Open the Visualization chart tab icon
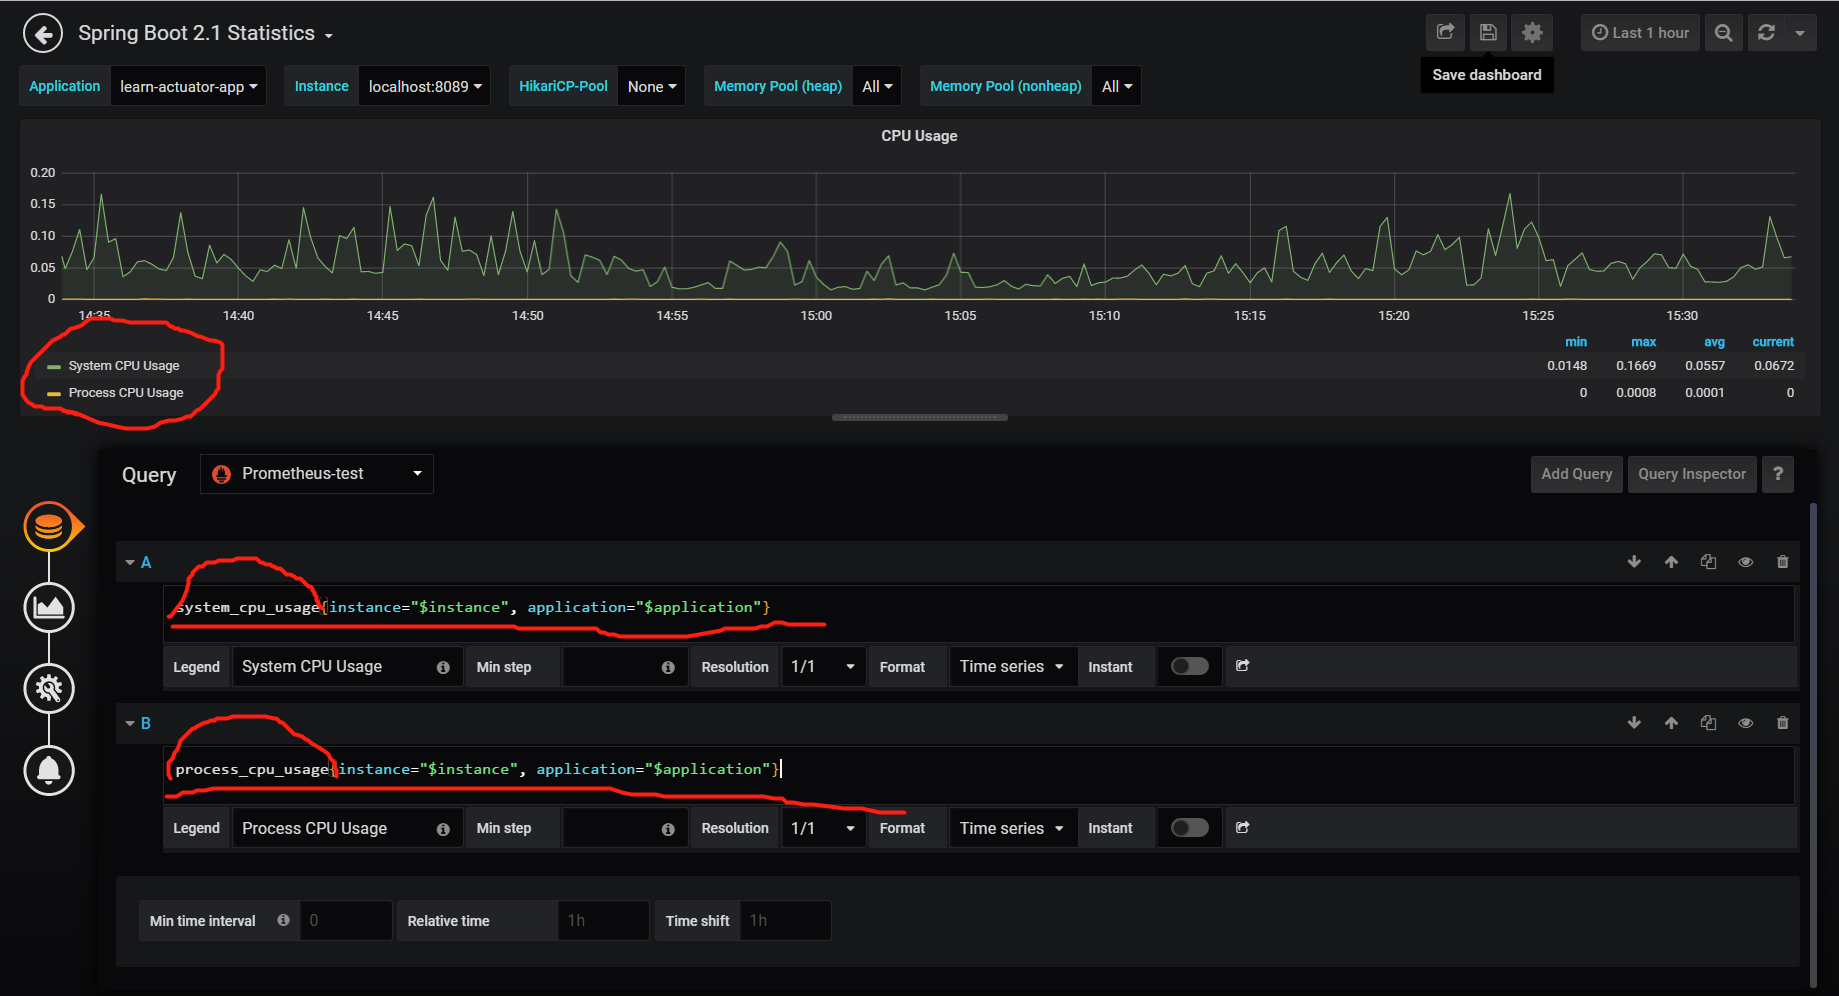This screenshot has height=996, width=1839. click(x=49, y=607)
